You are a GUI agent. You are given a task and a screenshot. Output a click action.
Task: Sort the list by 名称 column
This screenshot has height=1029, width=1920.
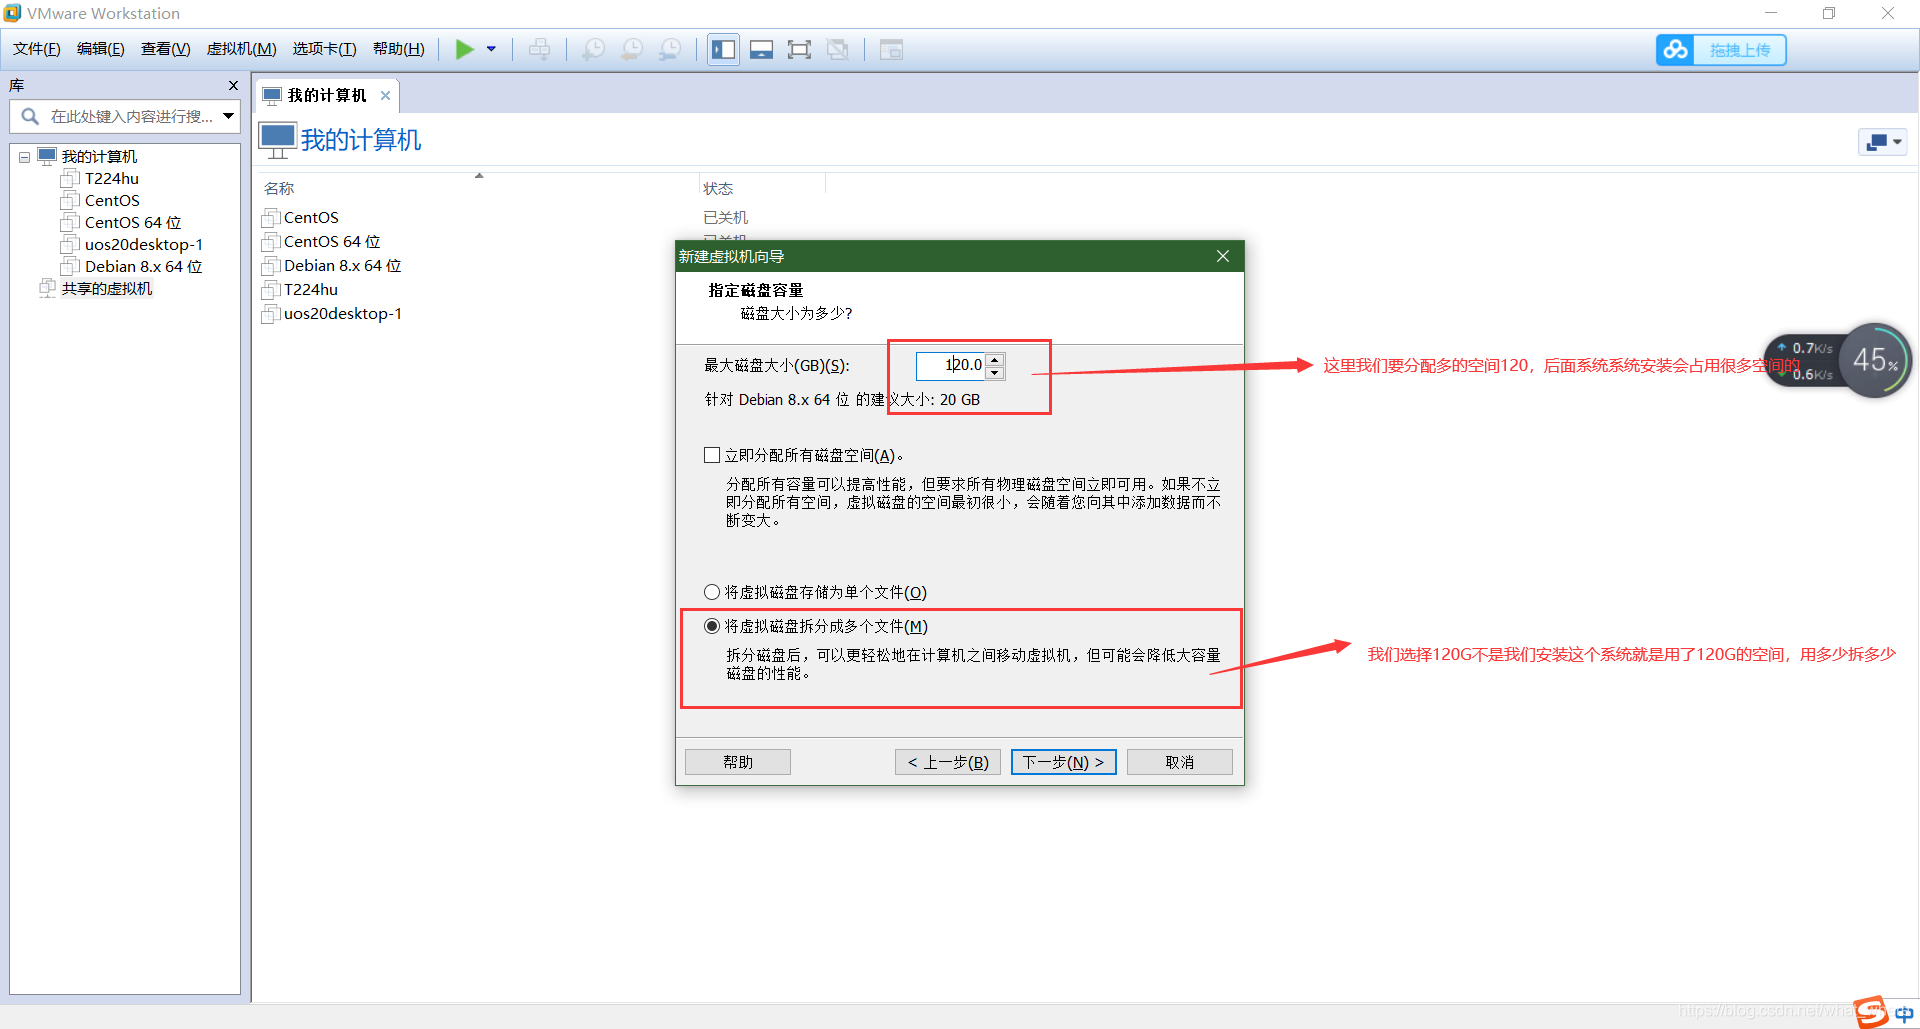click(279, 189)
